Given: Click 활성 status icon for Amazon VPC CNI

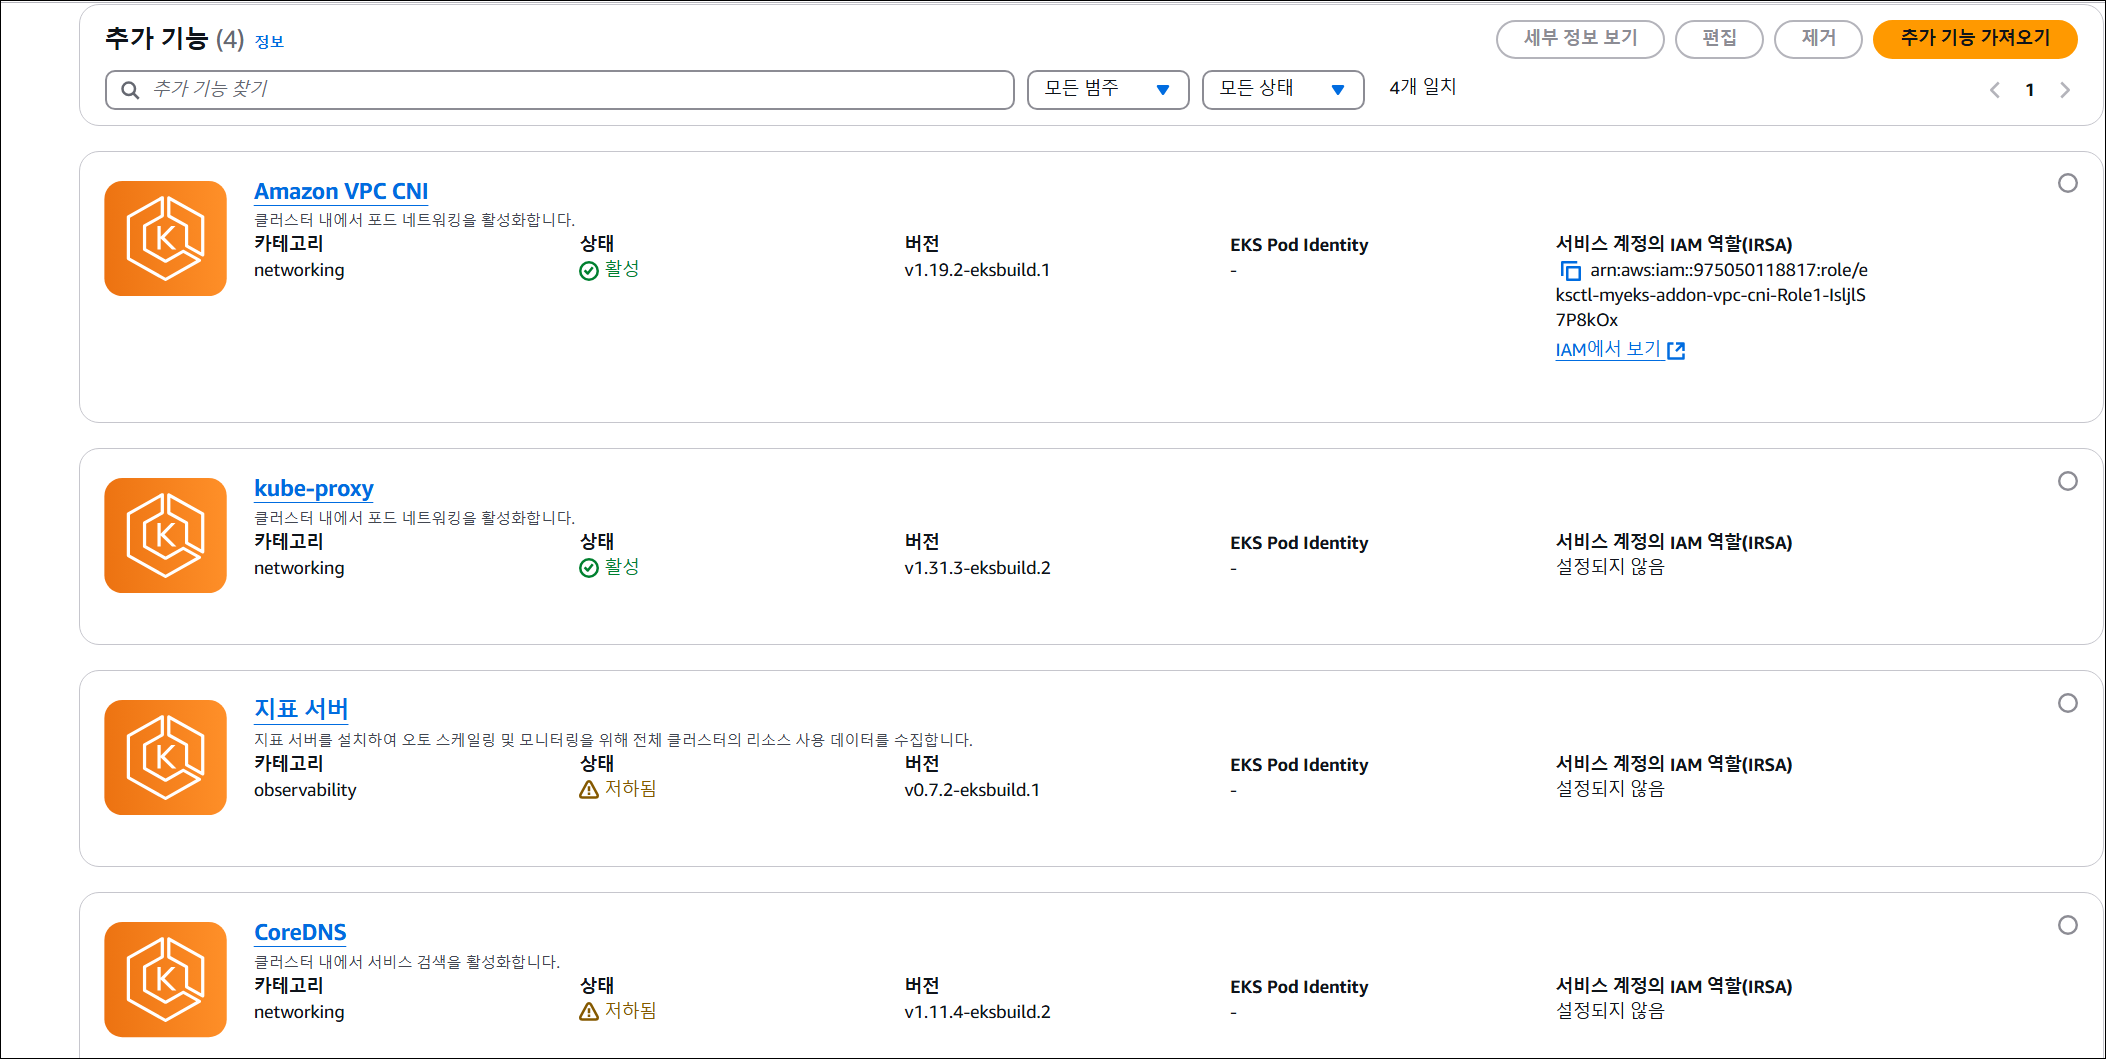Looking at the screenshot, I should [589, 271].
